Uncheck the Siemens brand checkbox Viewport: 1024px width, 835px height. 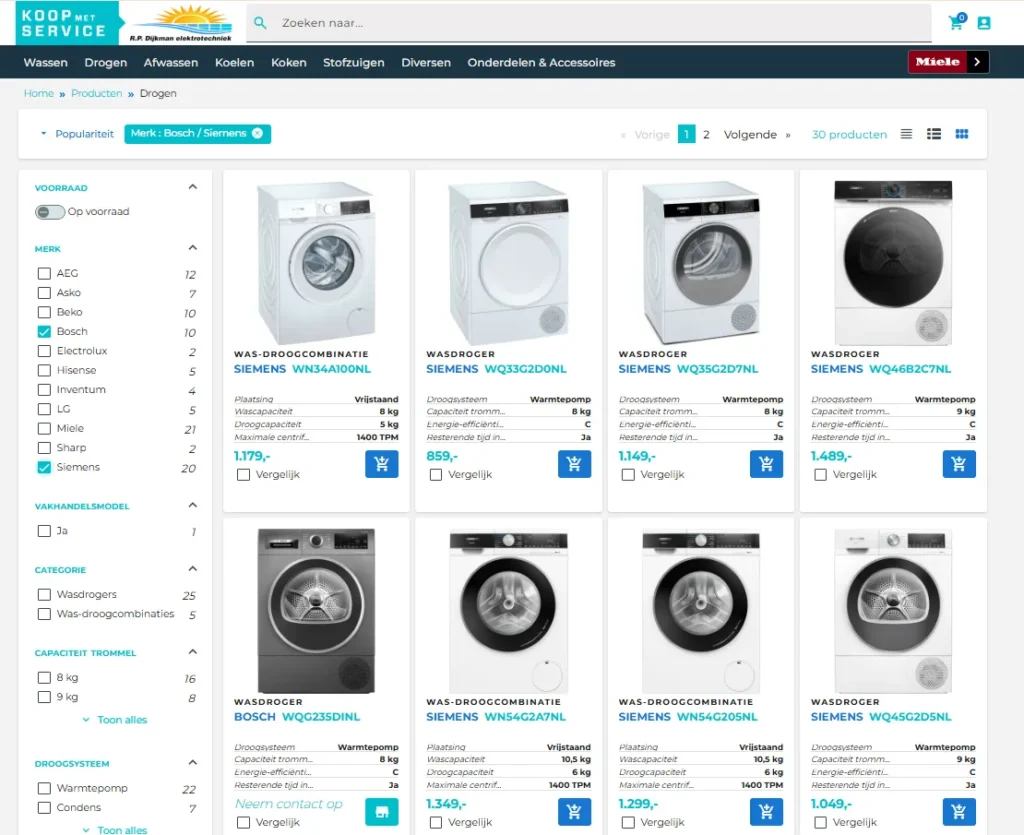(44, 467)
